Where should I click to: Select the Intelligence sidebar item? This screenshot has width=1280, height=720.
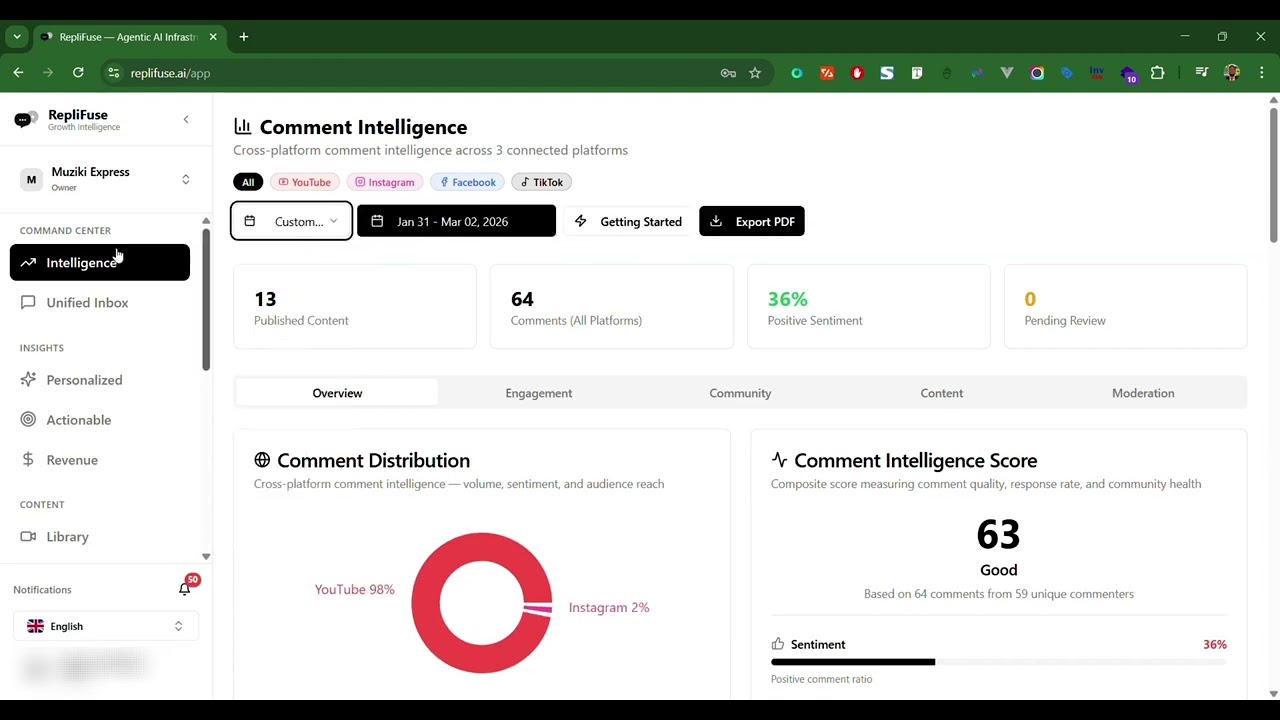pyautogui.click(x=100, y=263)
